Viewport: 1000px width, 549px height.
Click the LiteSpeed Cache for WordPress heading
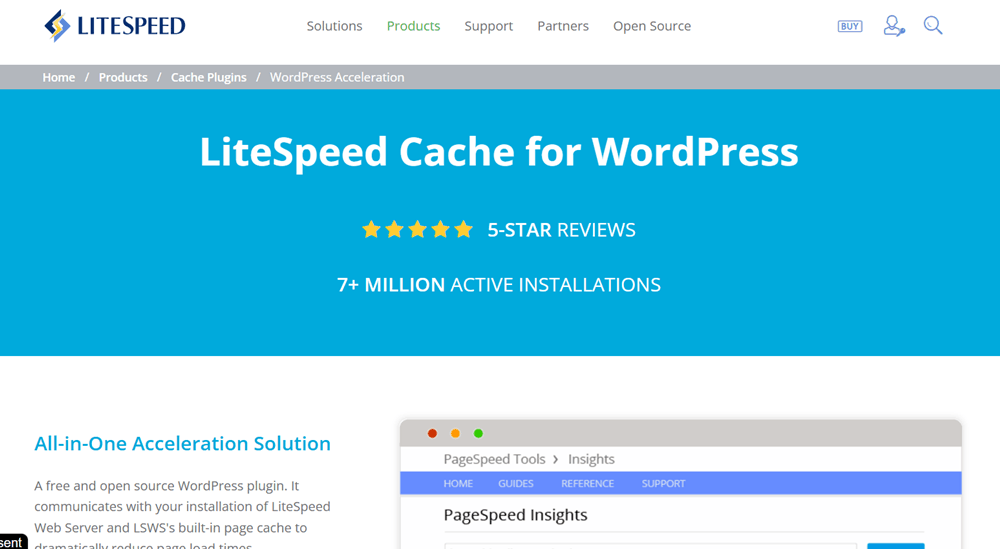(x=499, y=152)
